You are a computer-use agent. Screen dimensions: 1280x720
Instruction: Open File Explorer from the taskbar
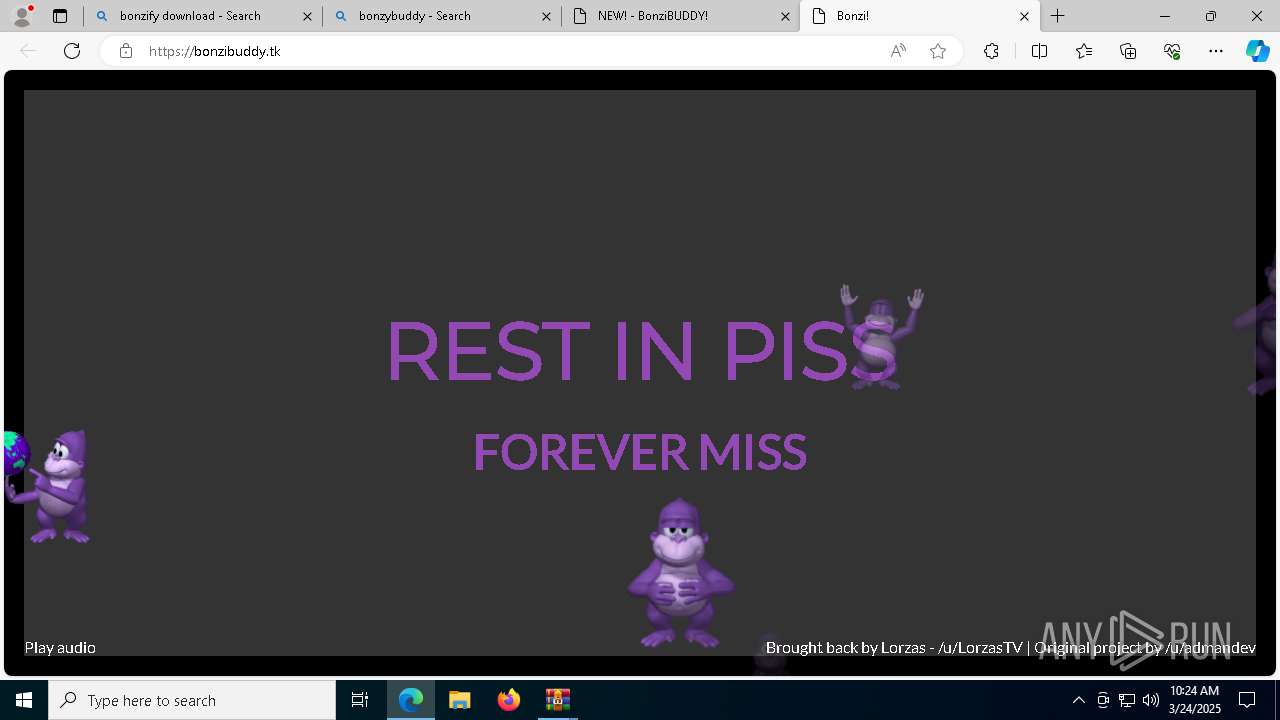pyautogui.click(x=460, y=700)
